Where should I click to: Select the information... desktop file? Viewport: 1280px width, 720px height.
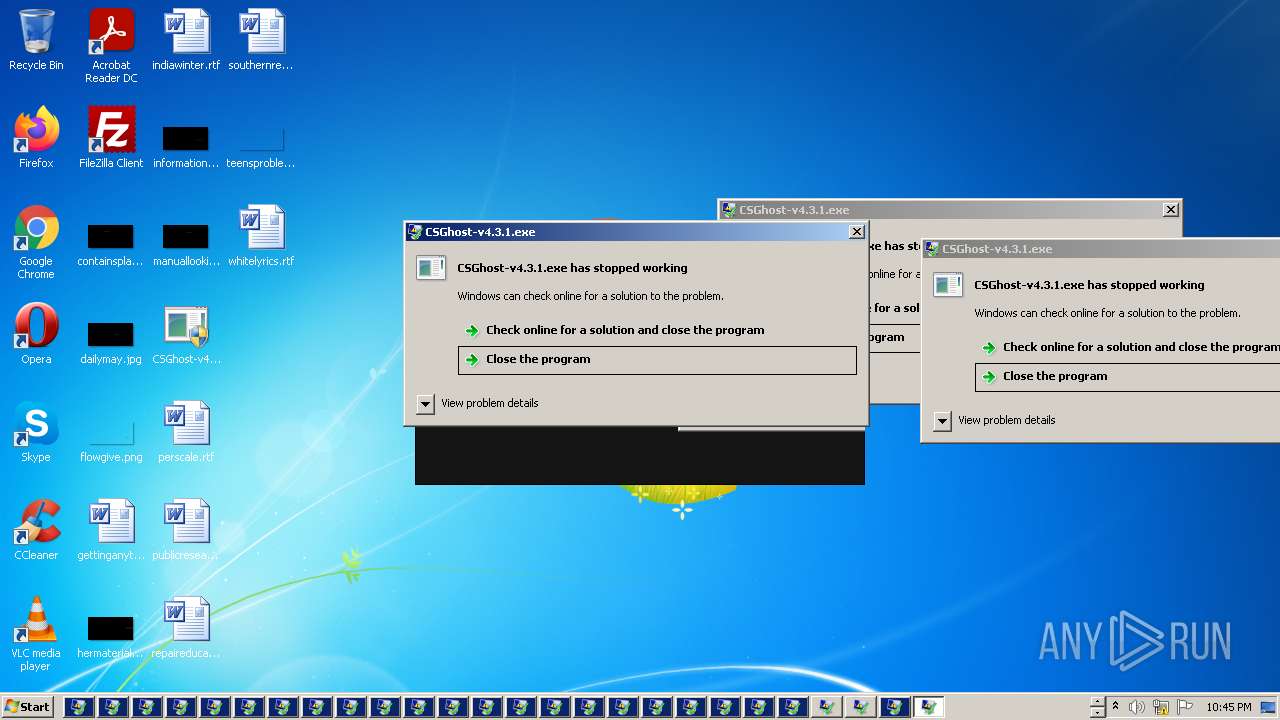[186, 146]
